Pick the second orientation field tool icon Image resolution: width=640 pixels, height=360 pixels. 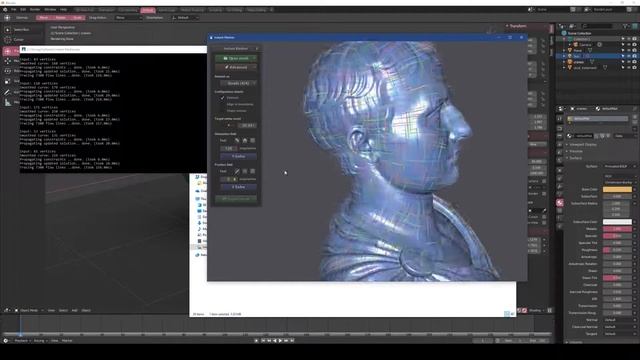pos(245,140)
